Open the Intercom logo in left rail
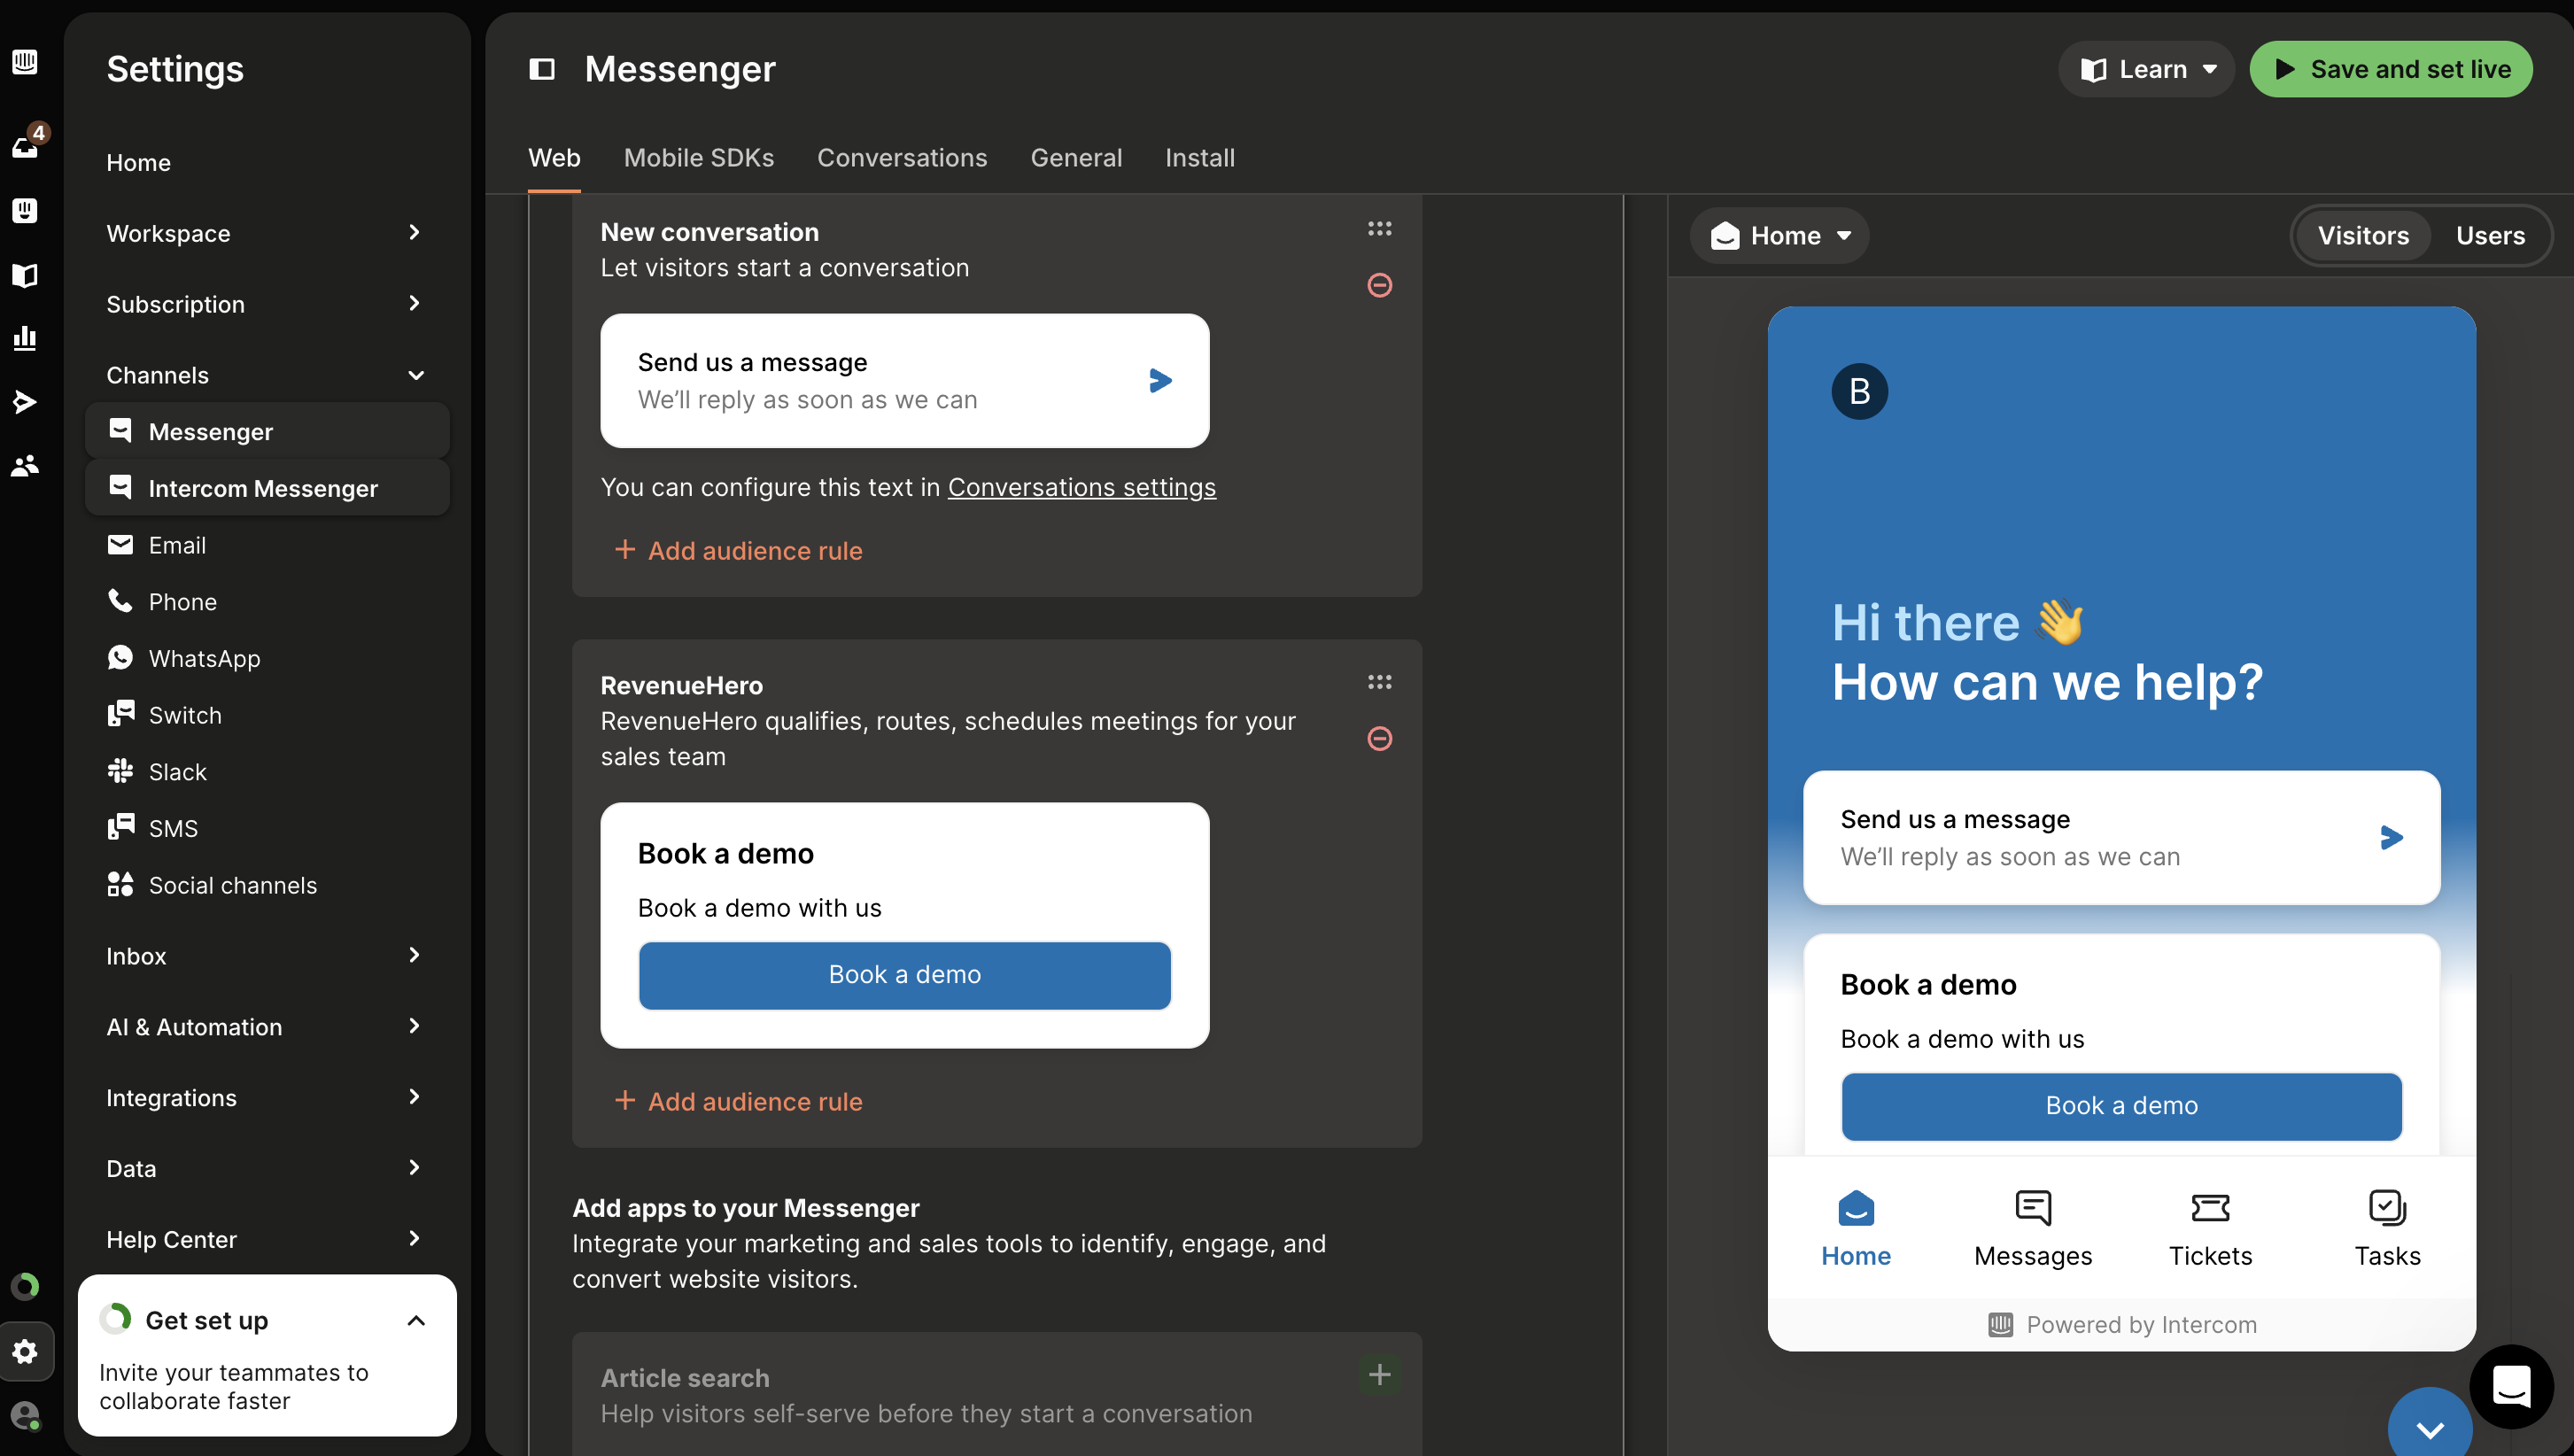Screen dimensions: 2574x1456 pyautogui.click(x=25, y=62)
